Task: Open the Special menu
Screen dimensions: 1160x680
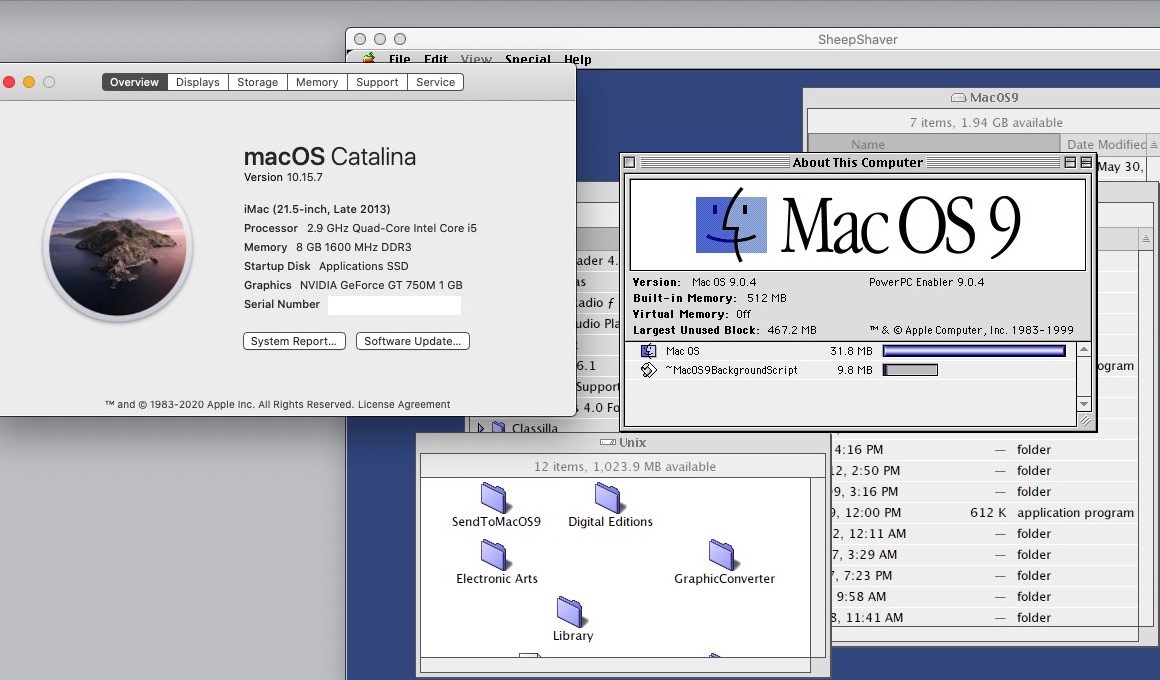Action: [x=527, y=59]
